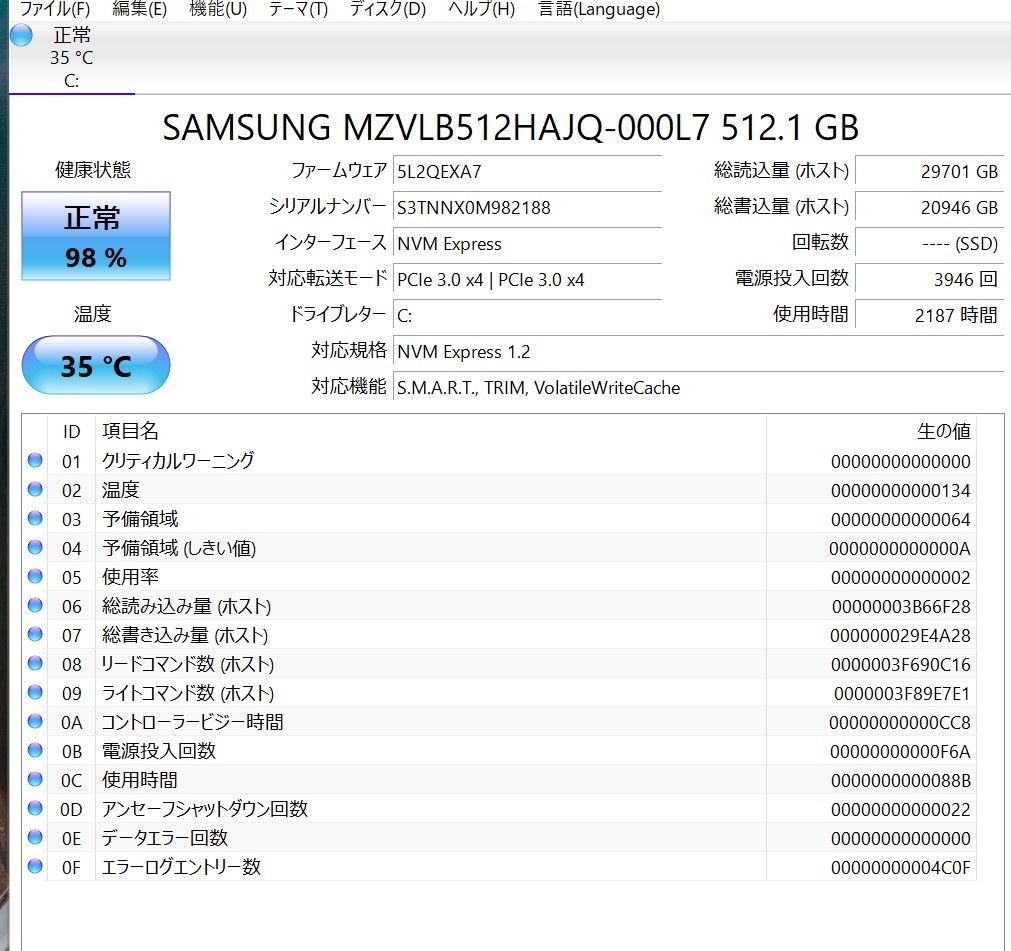This screenshot has height=951, width=1011.
Task: Click raw value 00000000004C0F
Action: click(901, 868)
